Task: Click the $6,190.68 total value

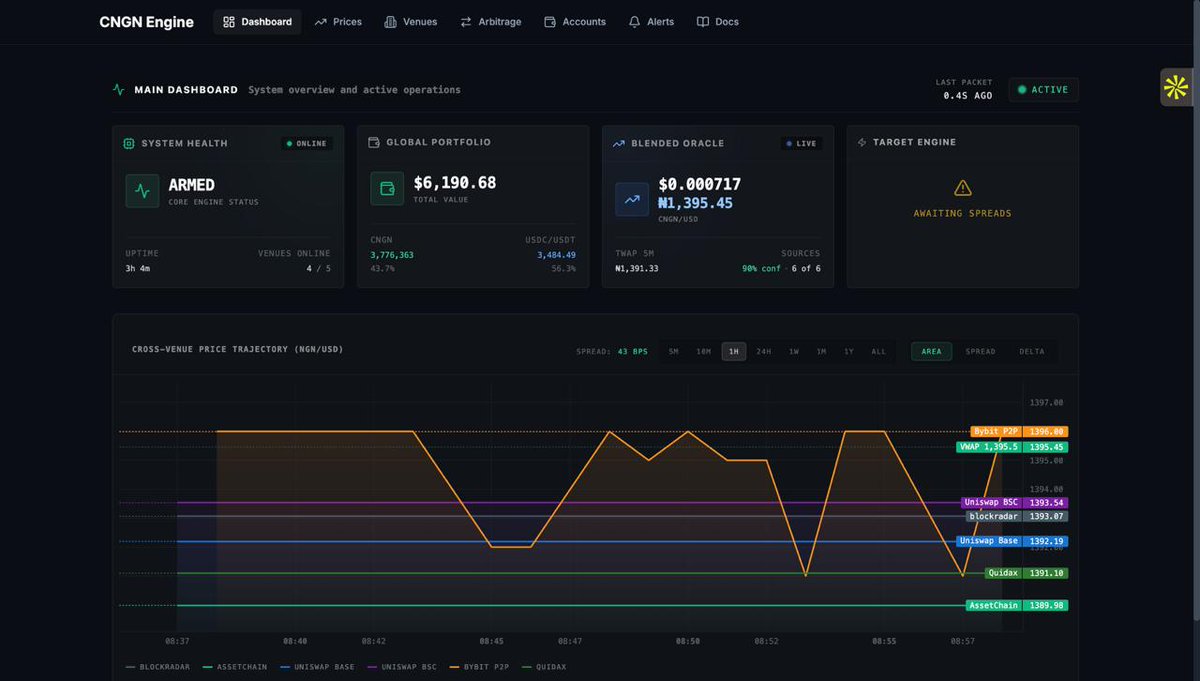Action: coord(454,183)
